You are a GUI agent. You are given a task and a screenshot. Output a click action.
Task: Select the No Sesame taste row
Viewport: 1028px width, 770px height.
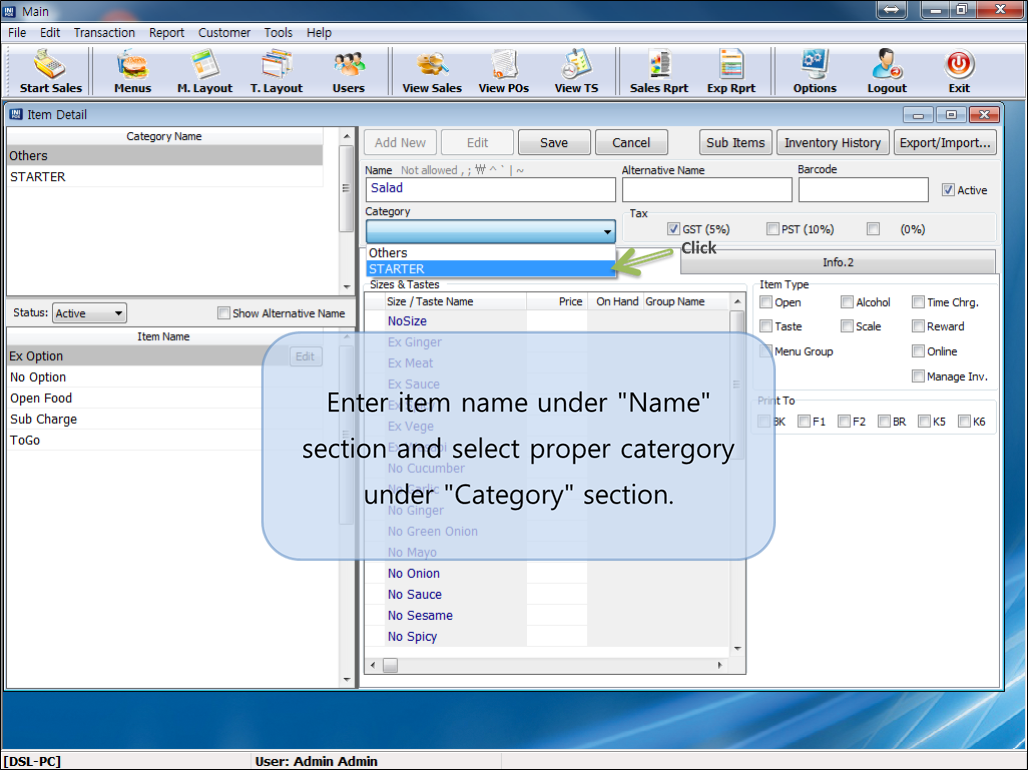click(547, 615)
